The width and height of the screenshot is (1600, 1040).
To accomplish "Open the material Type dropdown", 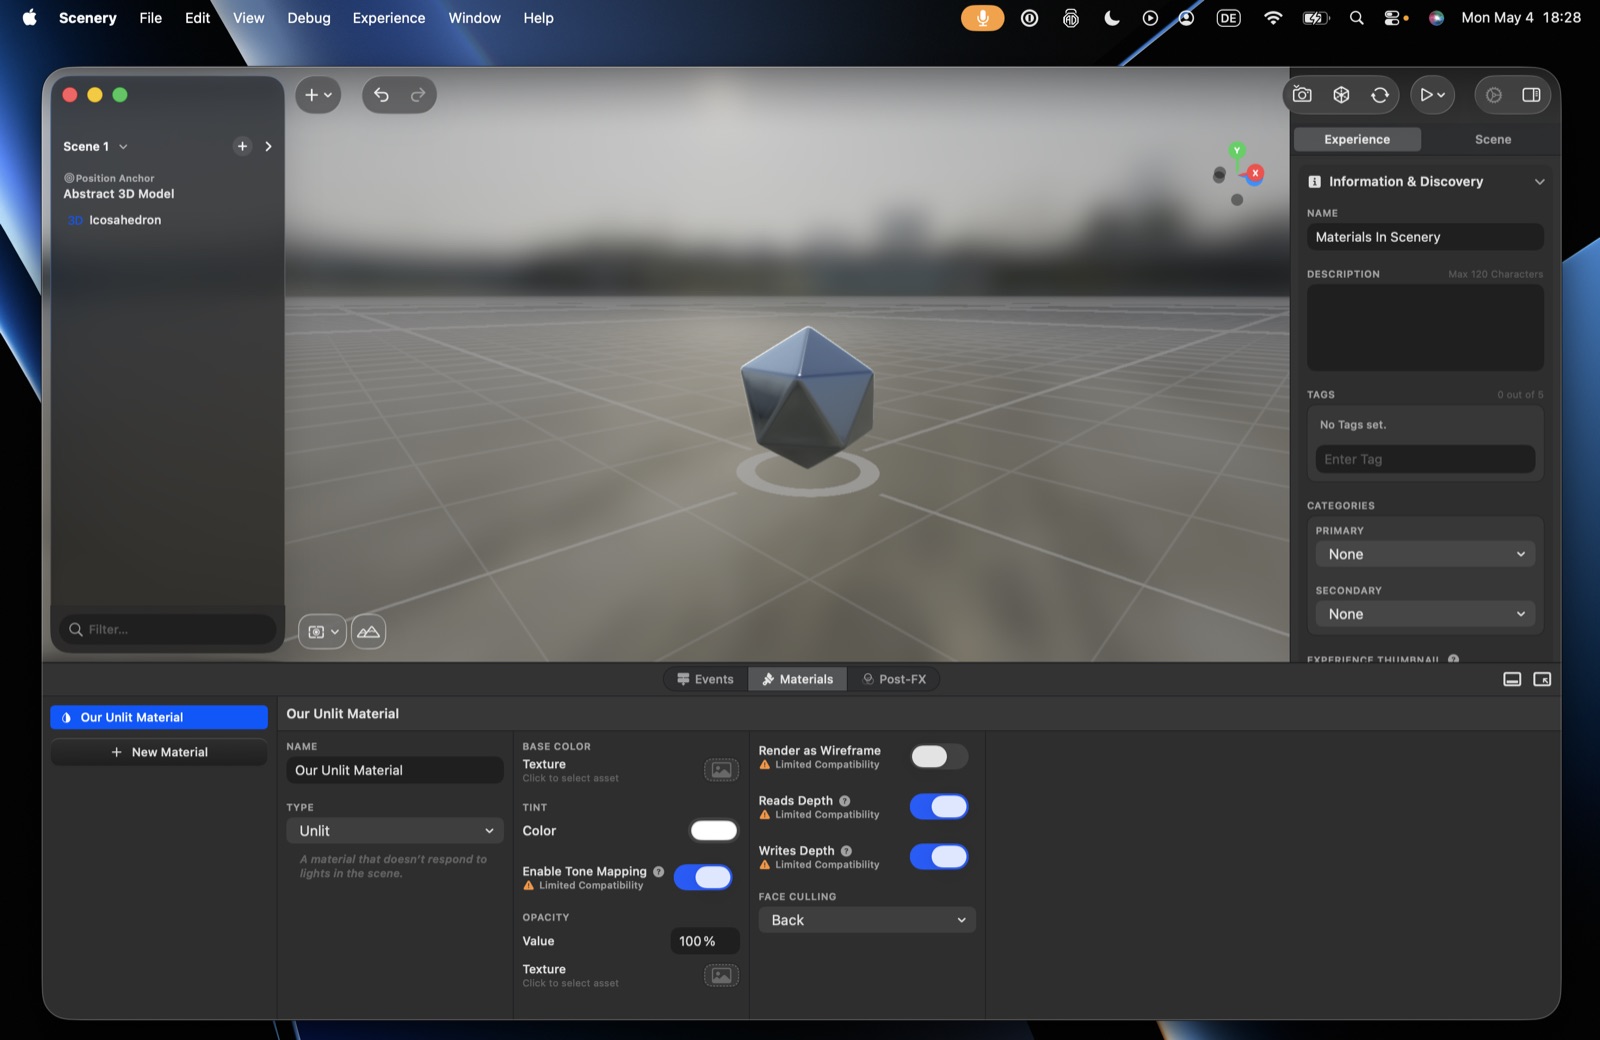I will (395, 831).
